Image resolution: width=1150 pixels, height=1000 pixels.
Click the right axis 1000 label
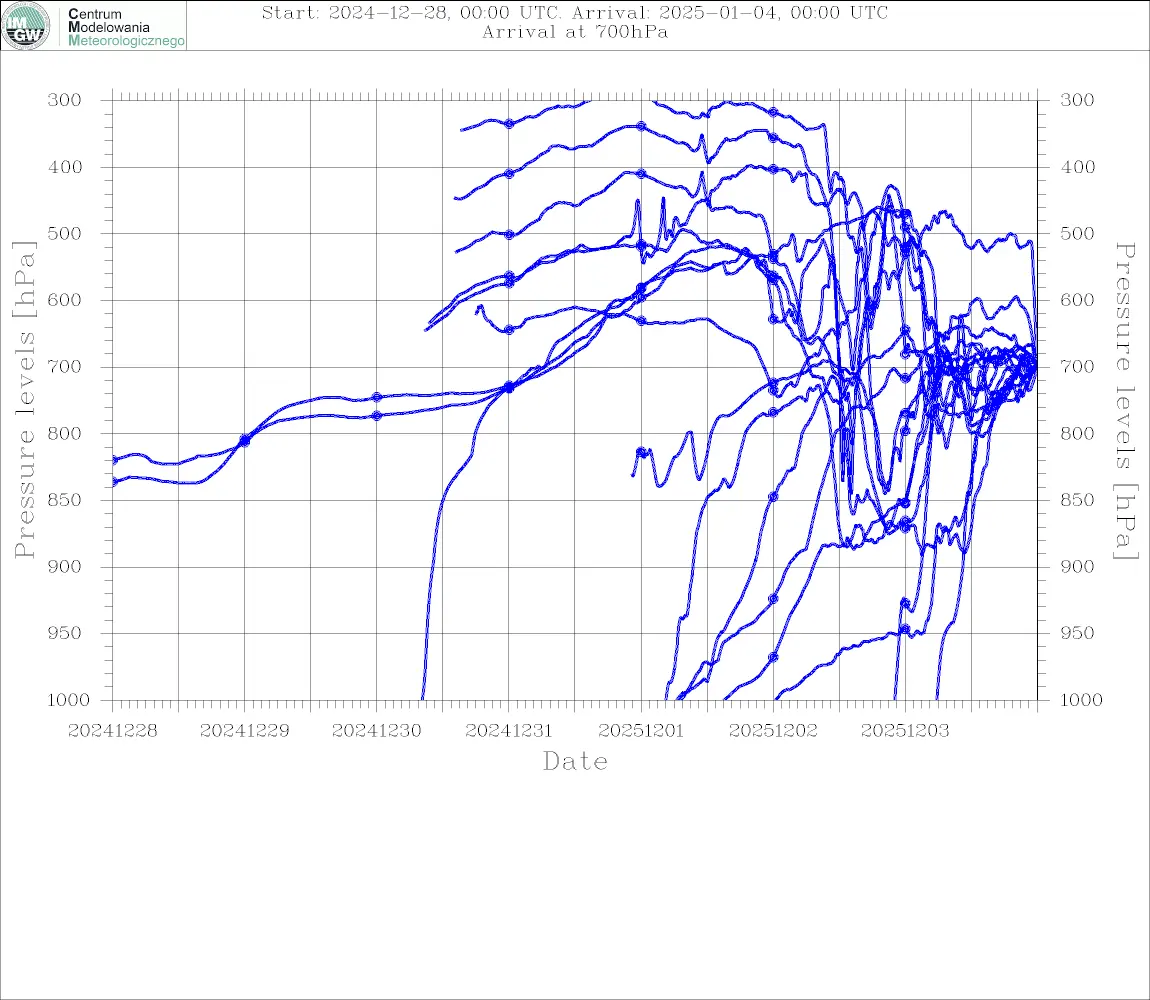click(1081, 700)
